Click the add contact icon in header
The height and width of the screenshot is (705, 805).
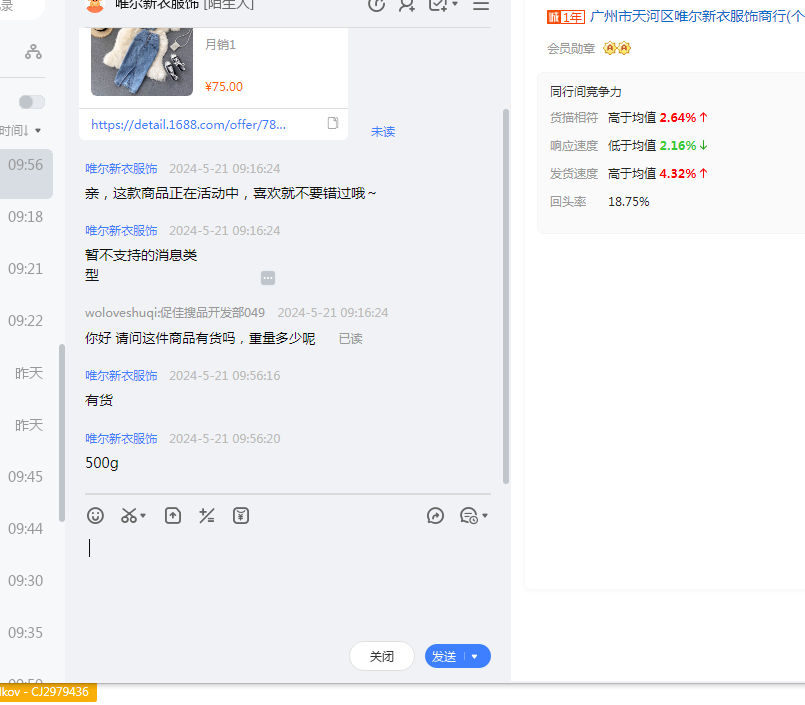(406, 5)
